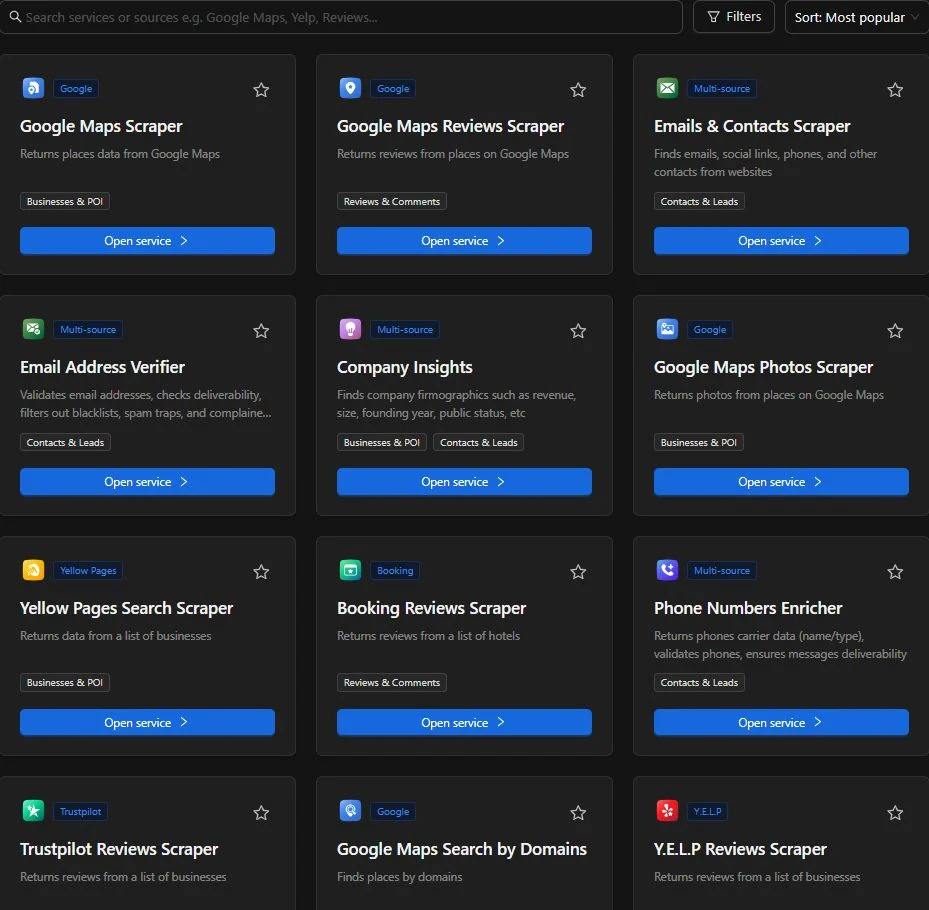The width and height of the screenshot is (929, 910).
Task: Click the Company Insights lightbulb icon
Action: 350,329
